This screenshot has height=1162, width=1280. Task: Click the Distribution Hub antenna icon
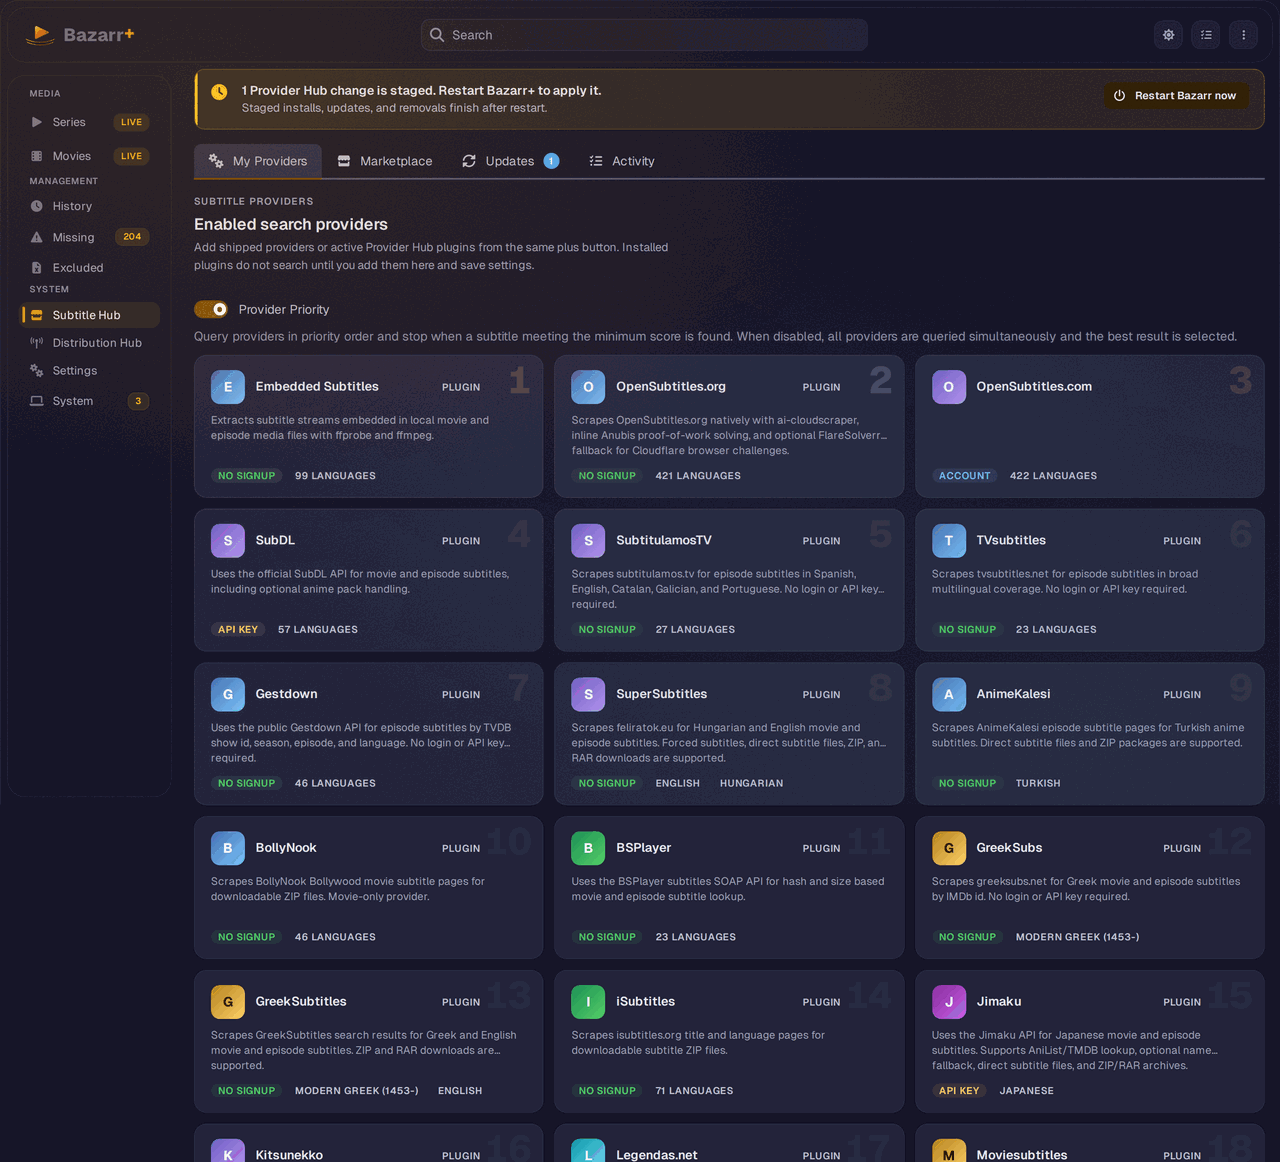(x=37, y=343)
